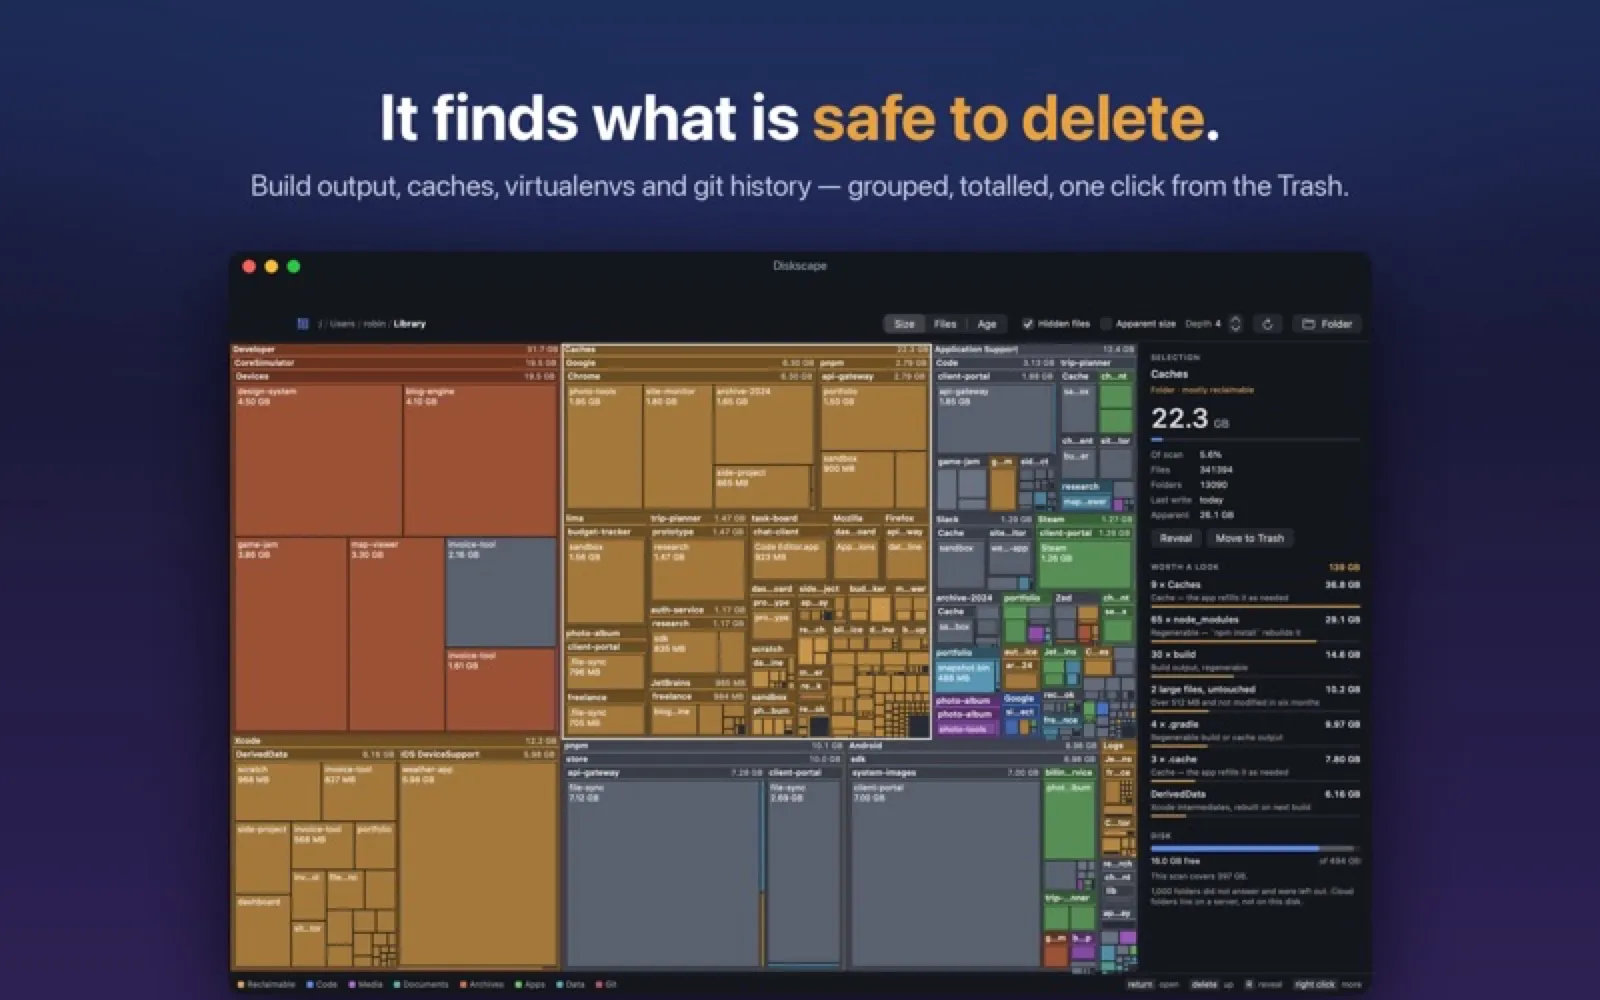Select the blog-engine 4.10 GB block
This screenshot has width=1600, height=1000.
click(480, 460)
